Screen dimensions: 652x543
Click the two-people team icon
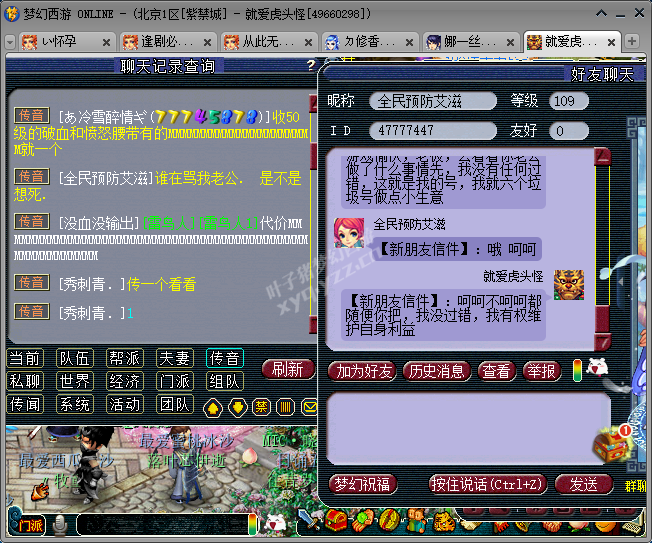[416, 521]
